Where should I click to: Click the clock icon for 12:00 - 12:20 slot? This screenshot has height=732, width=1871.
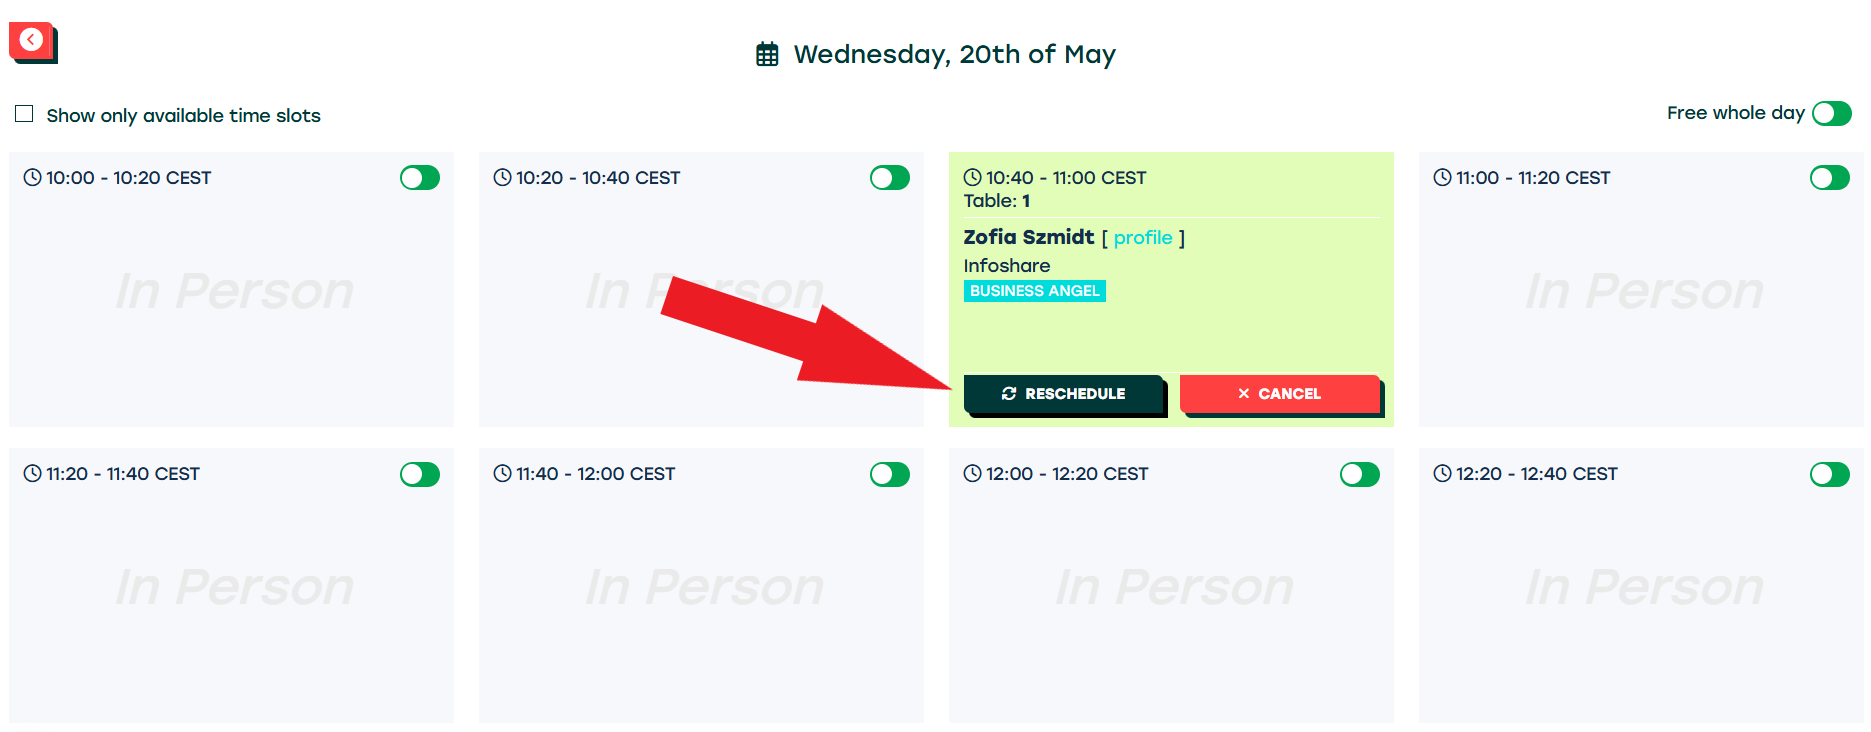(x=973, y=474)
